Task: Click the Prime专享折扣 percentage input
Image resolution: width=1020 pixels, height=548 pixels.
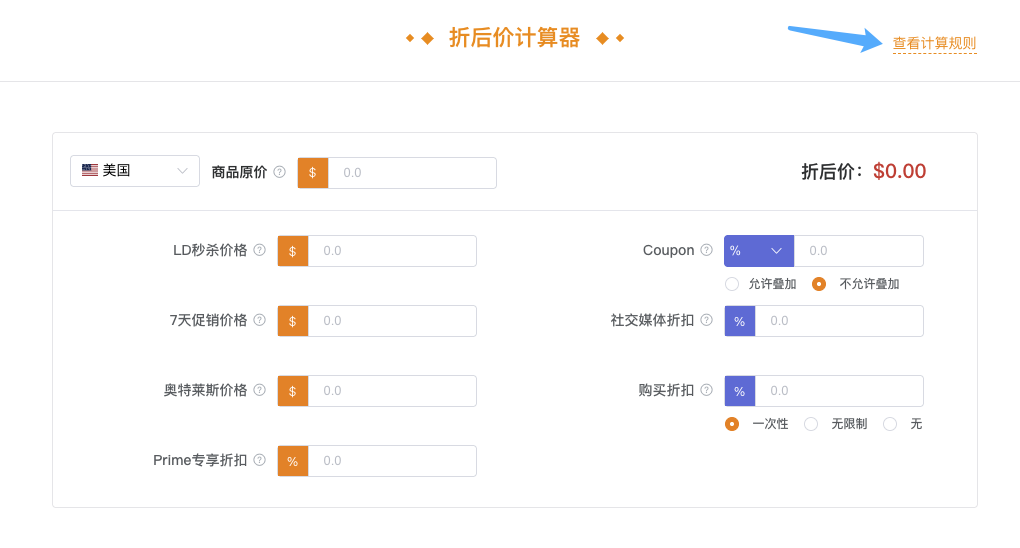Action: (x=392, y=461)
